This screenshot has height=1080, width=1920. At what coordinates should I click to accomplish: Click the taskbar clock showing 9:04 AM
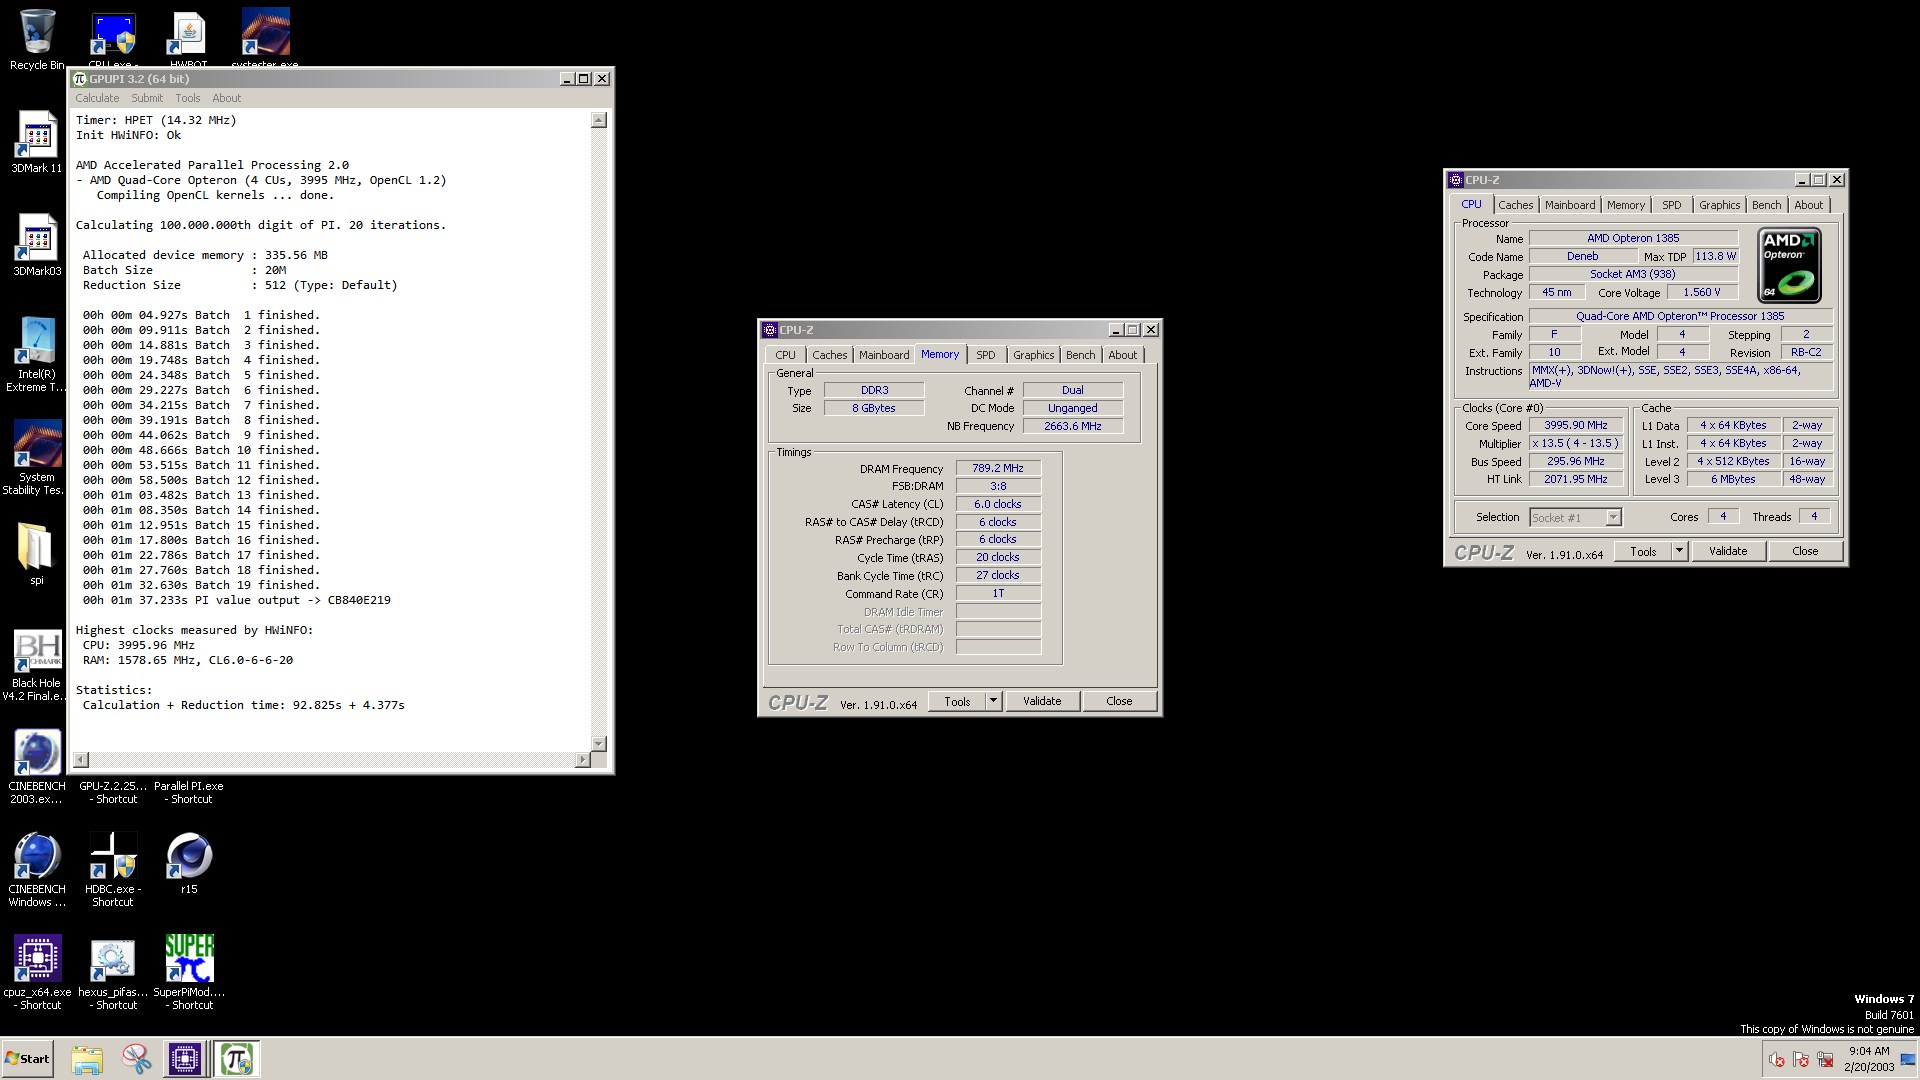pyautogui.click(x=1869, y=1051)
